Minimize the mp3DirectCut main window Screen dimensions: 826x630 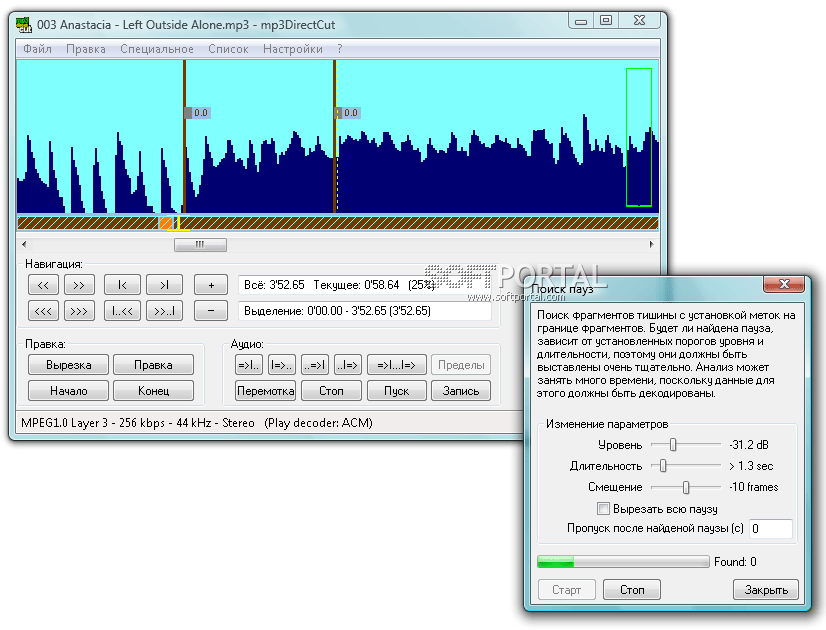(x=581, y=21)
